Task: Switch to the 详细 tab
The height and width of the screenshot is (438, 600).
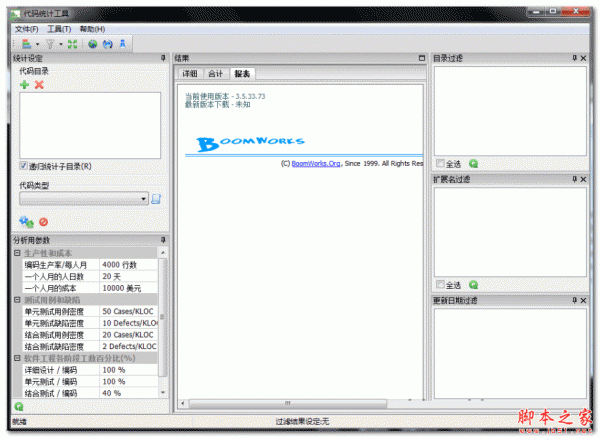Action: coord(190,73)
